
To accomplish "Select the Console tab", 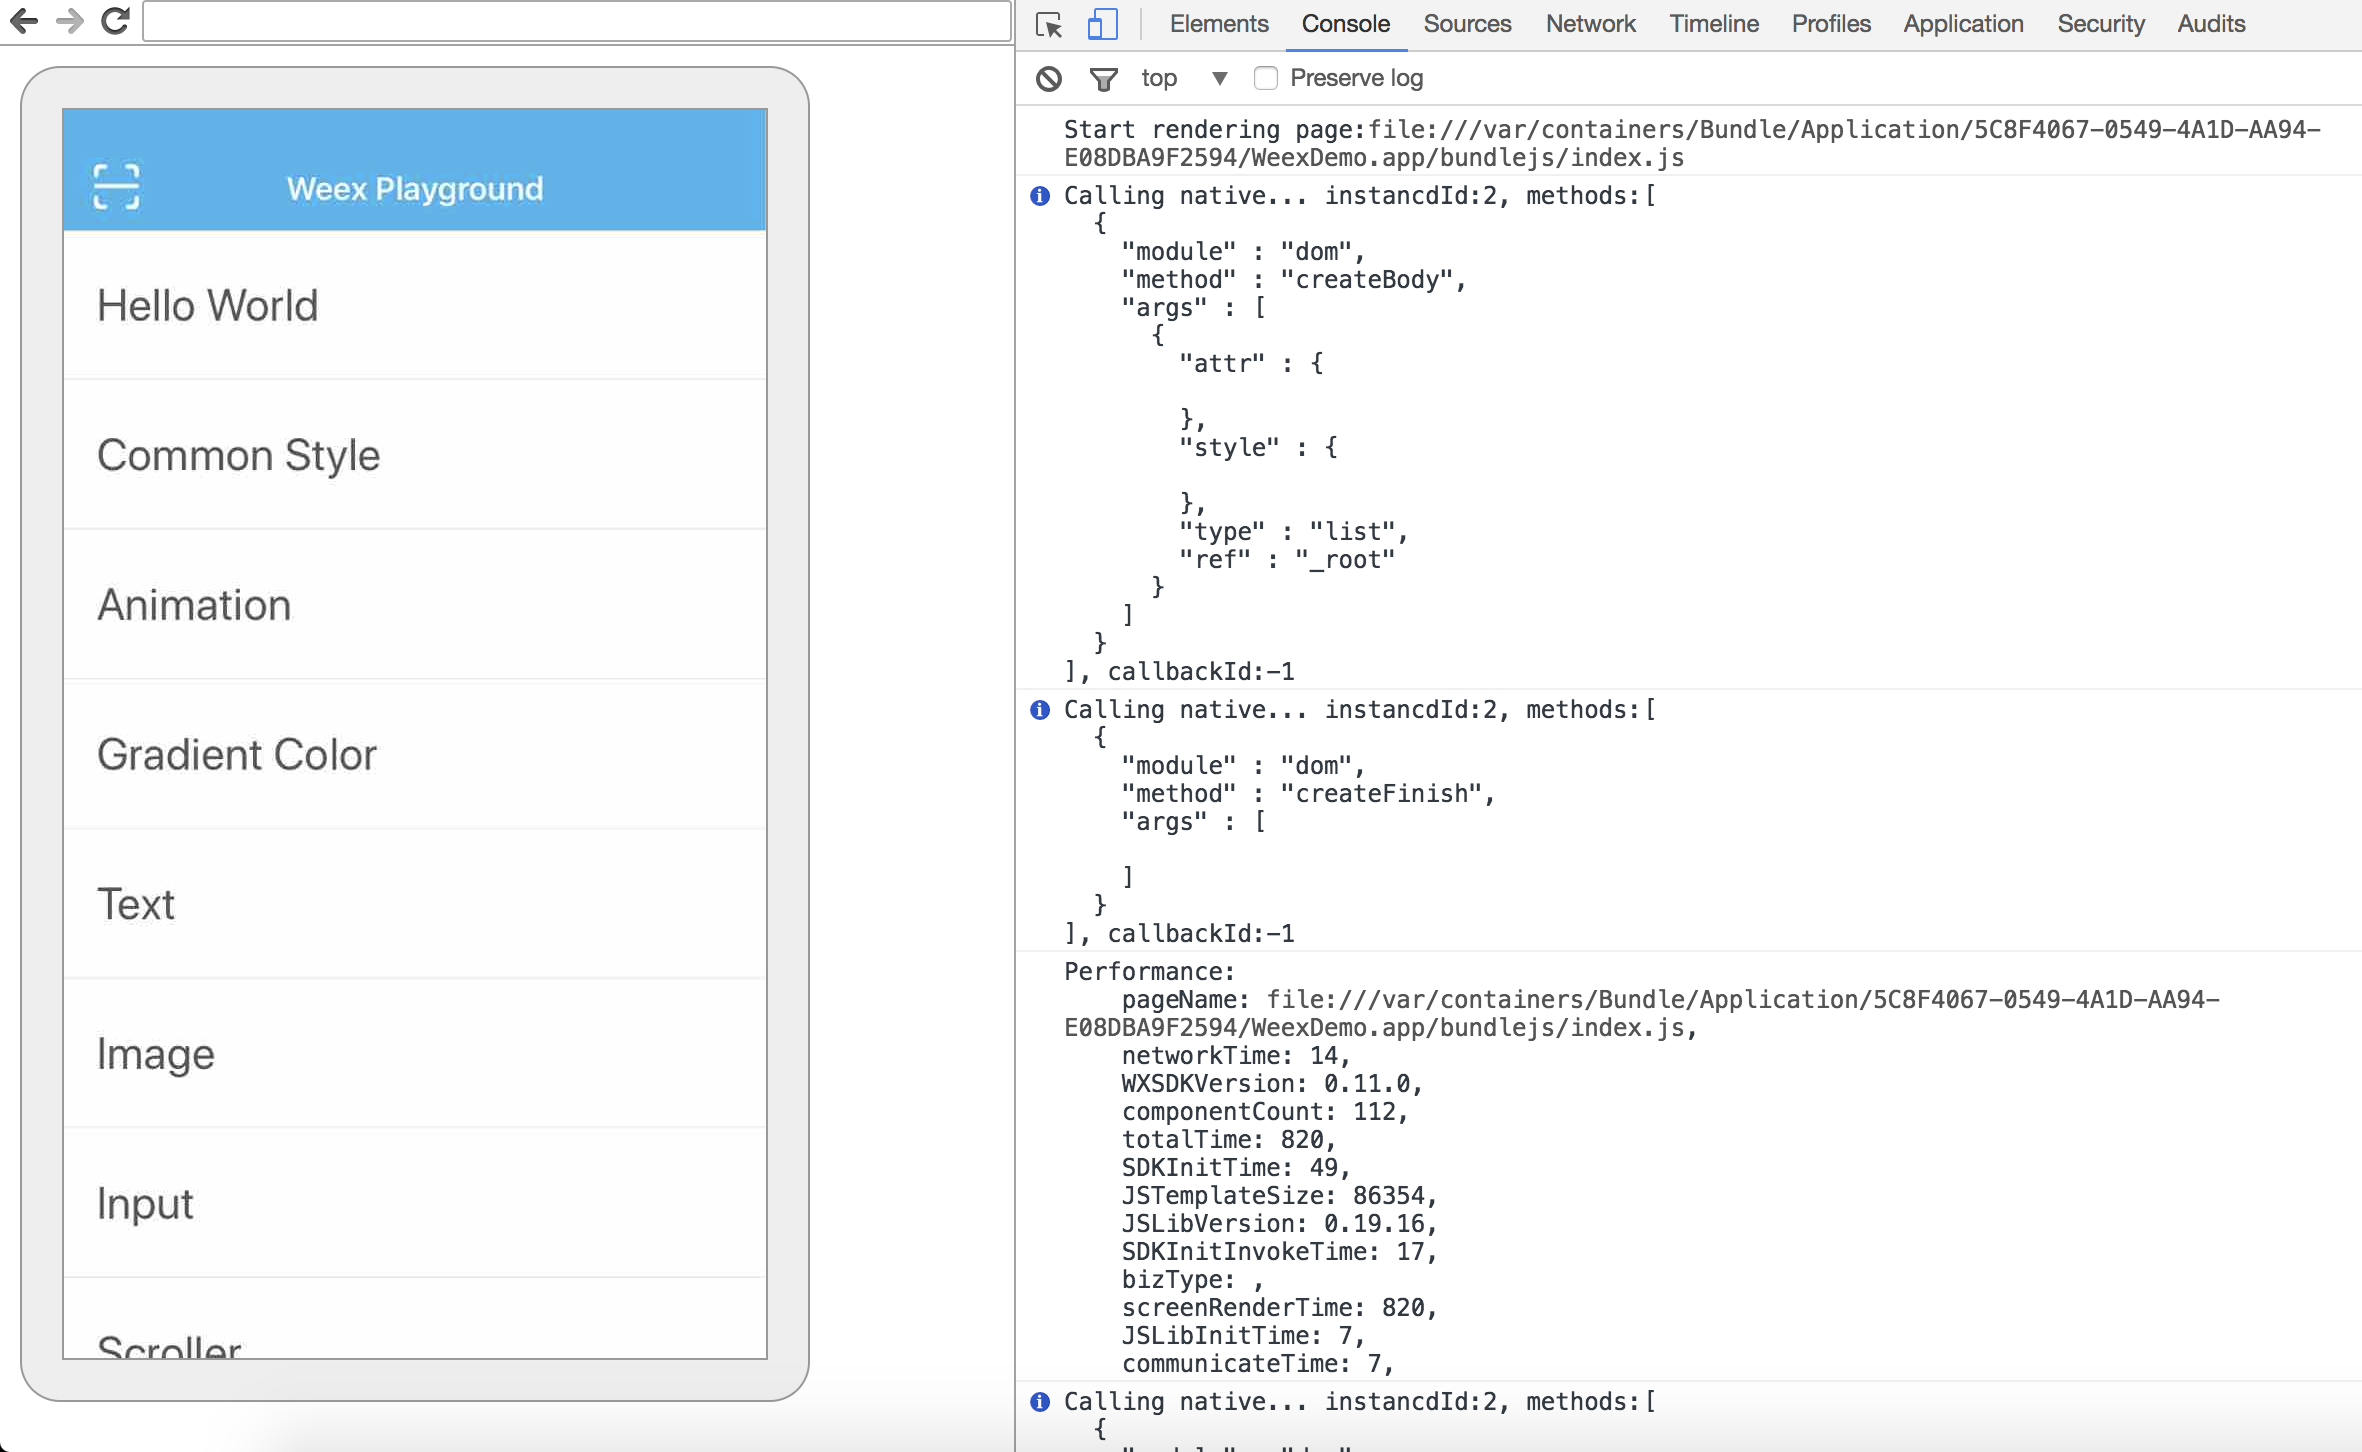I will click(x=1346, y=24).
